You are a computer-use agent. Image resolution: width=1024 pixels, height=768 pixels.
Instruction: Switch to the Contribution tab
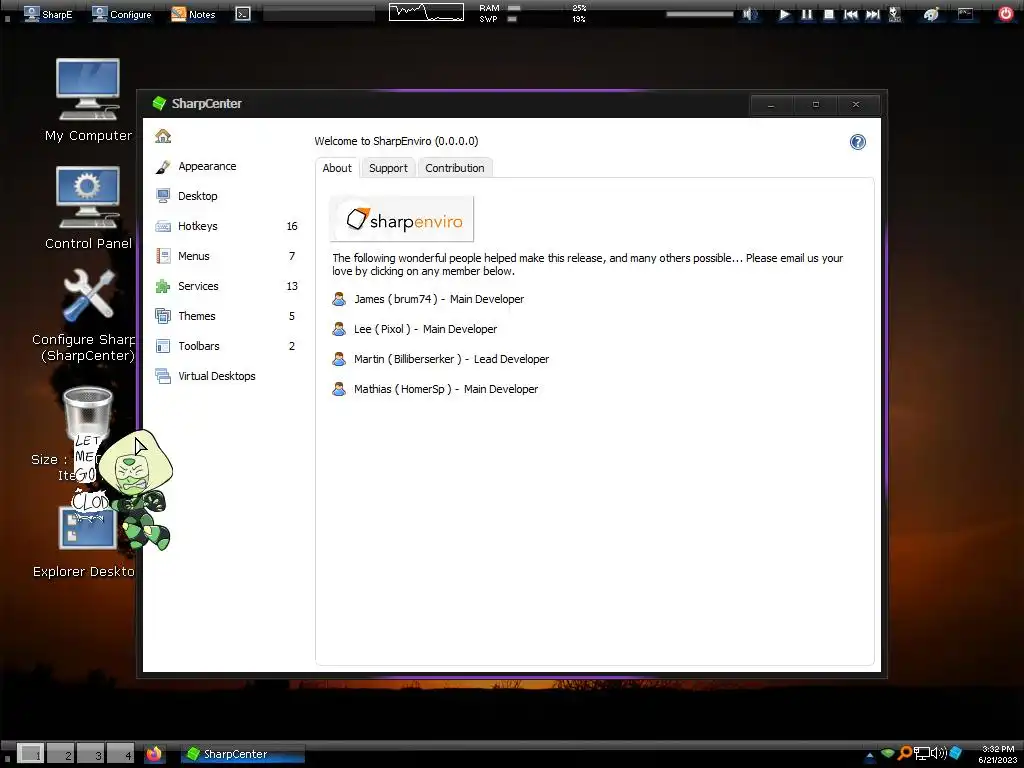point(455,168)
